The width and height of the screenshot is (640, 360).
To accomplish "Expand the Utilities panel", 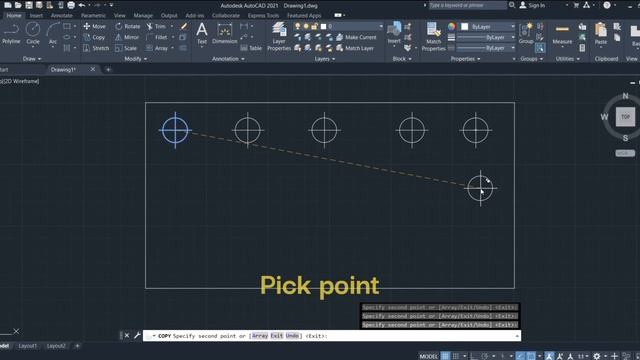I will click(x=567, y=59).
